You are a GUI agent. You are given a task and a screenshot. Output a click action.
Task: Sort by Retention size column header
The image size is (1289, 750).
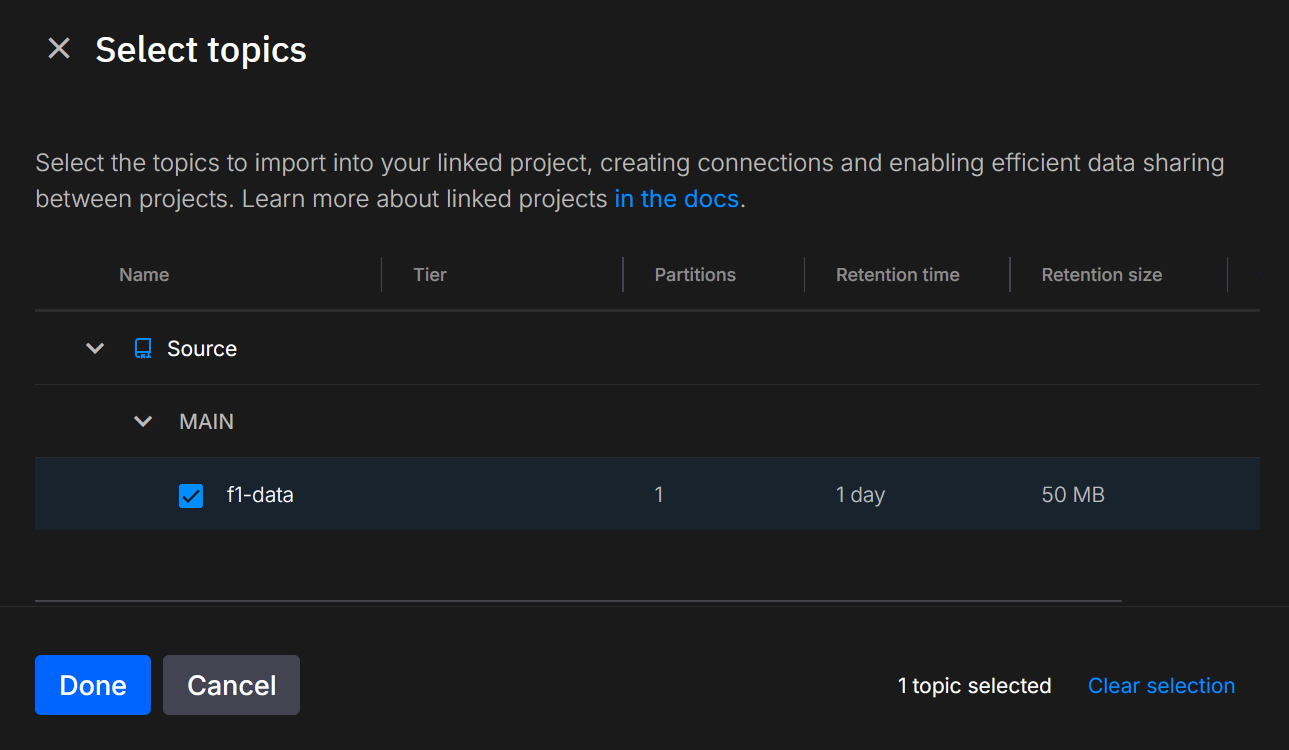point(1101,275)
